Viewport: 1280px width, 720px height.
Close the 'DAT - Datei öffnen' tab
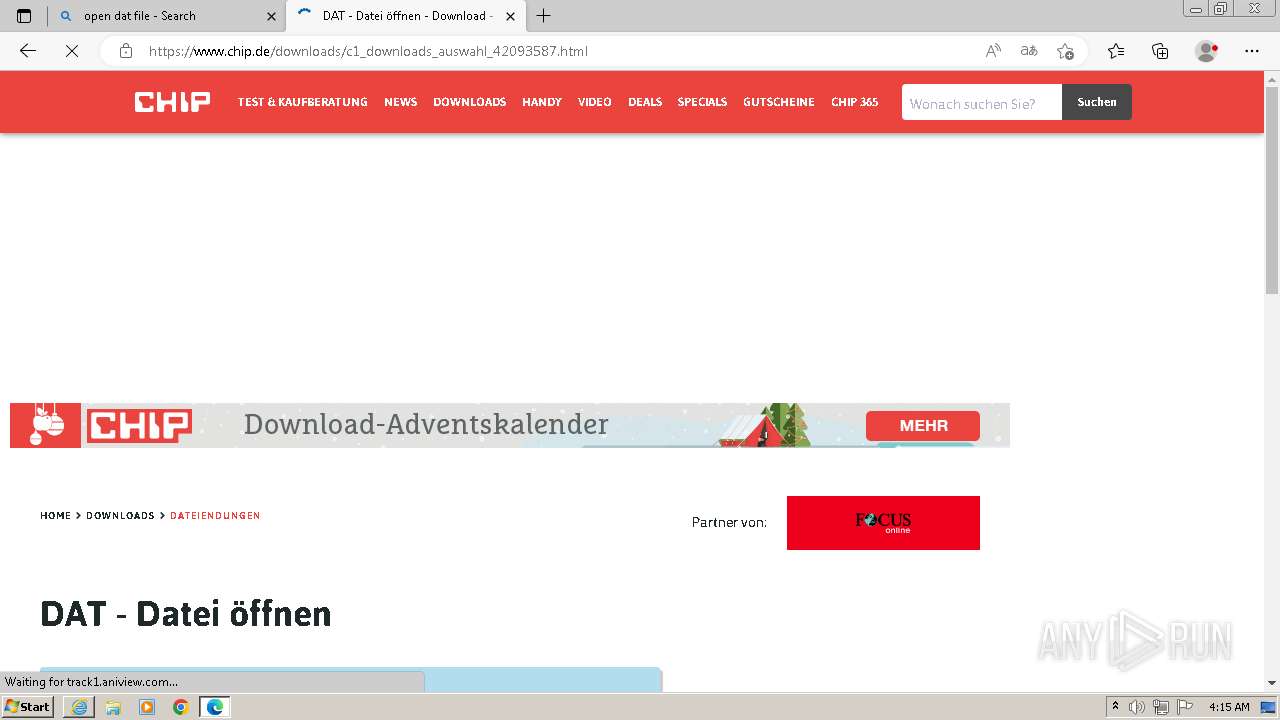click(x=510, y=16)
